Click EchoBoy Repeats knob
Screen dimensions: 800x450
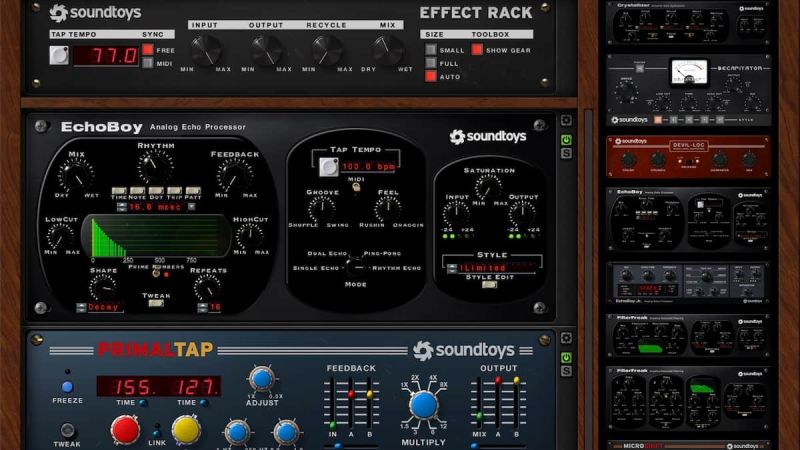pyautogui.click(x=207, y=288)
